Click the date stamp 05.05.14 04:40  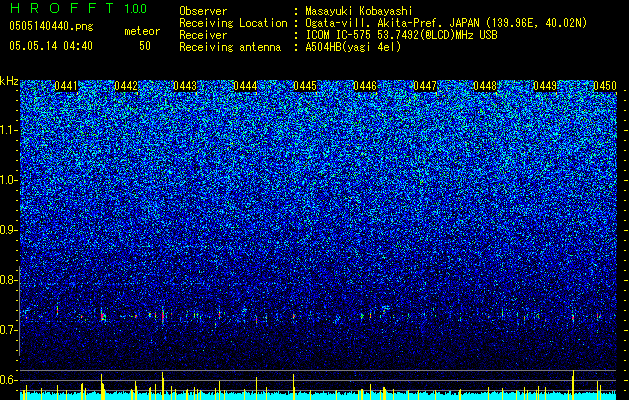pos(51,46)
